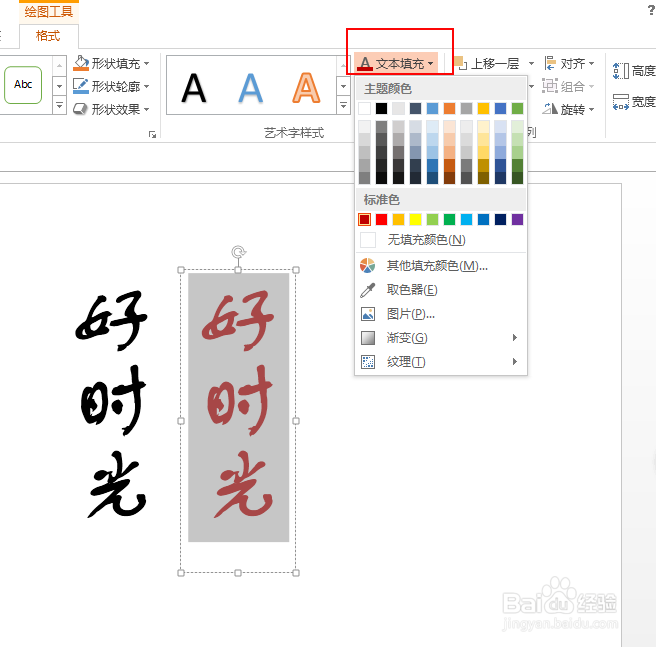Expand the WordArt styles gallery More arrow
Image resolution: width=656 pixels, height=647 pixels.
(343, 105)
